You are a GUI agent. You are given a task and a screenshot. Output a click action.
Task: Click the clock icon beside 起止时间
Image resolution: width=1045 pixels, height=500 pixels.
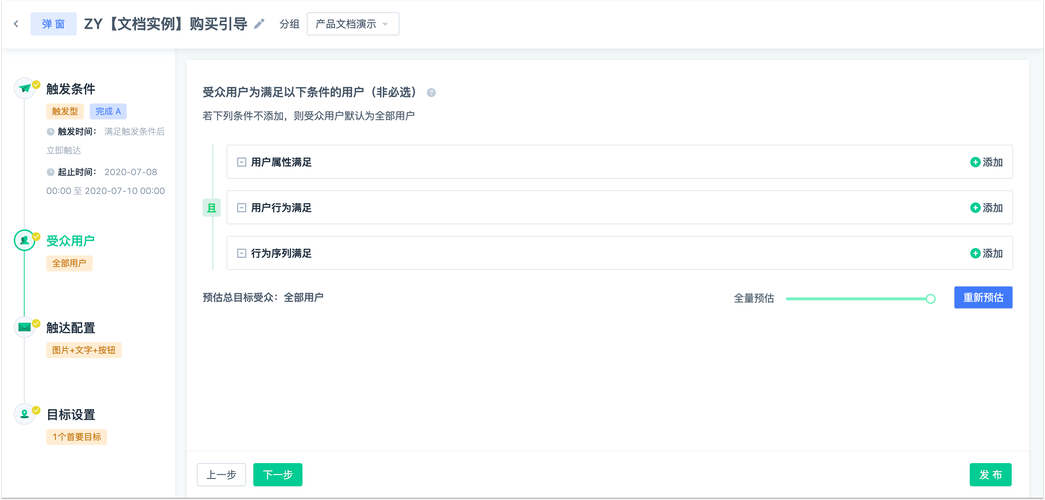click(x=50, y=172)
